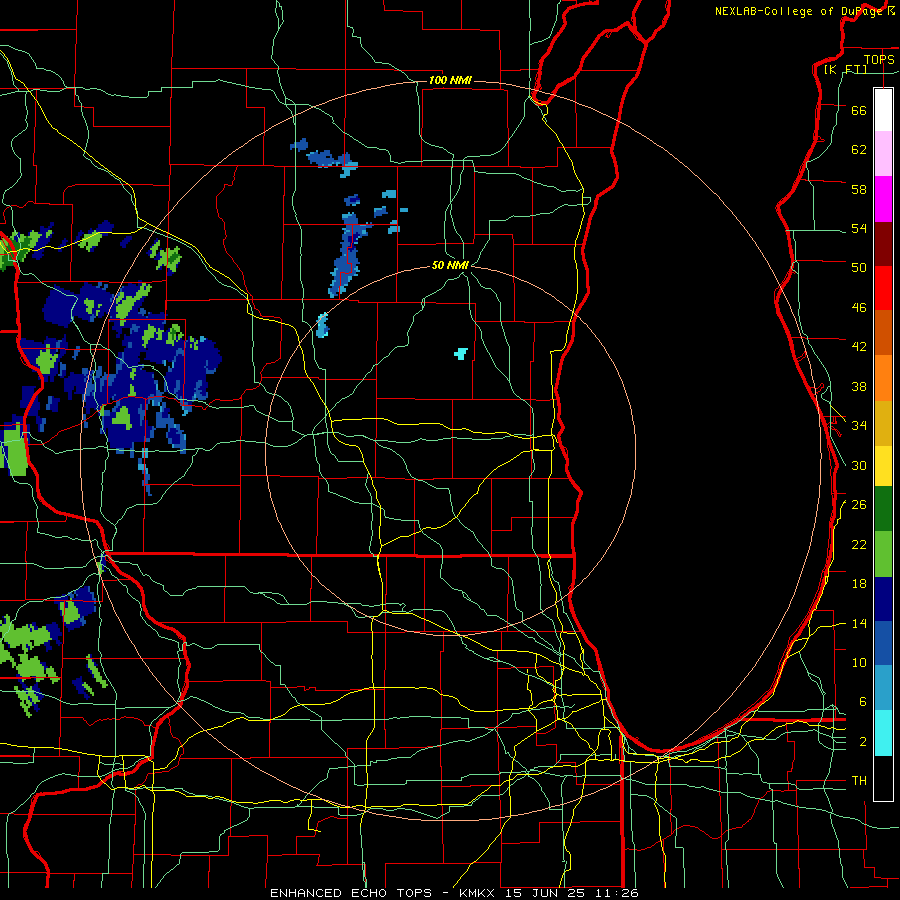Click the 'ENHANCED ECHO TOPS' title text

pos(351,893)
